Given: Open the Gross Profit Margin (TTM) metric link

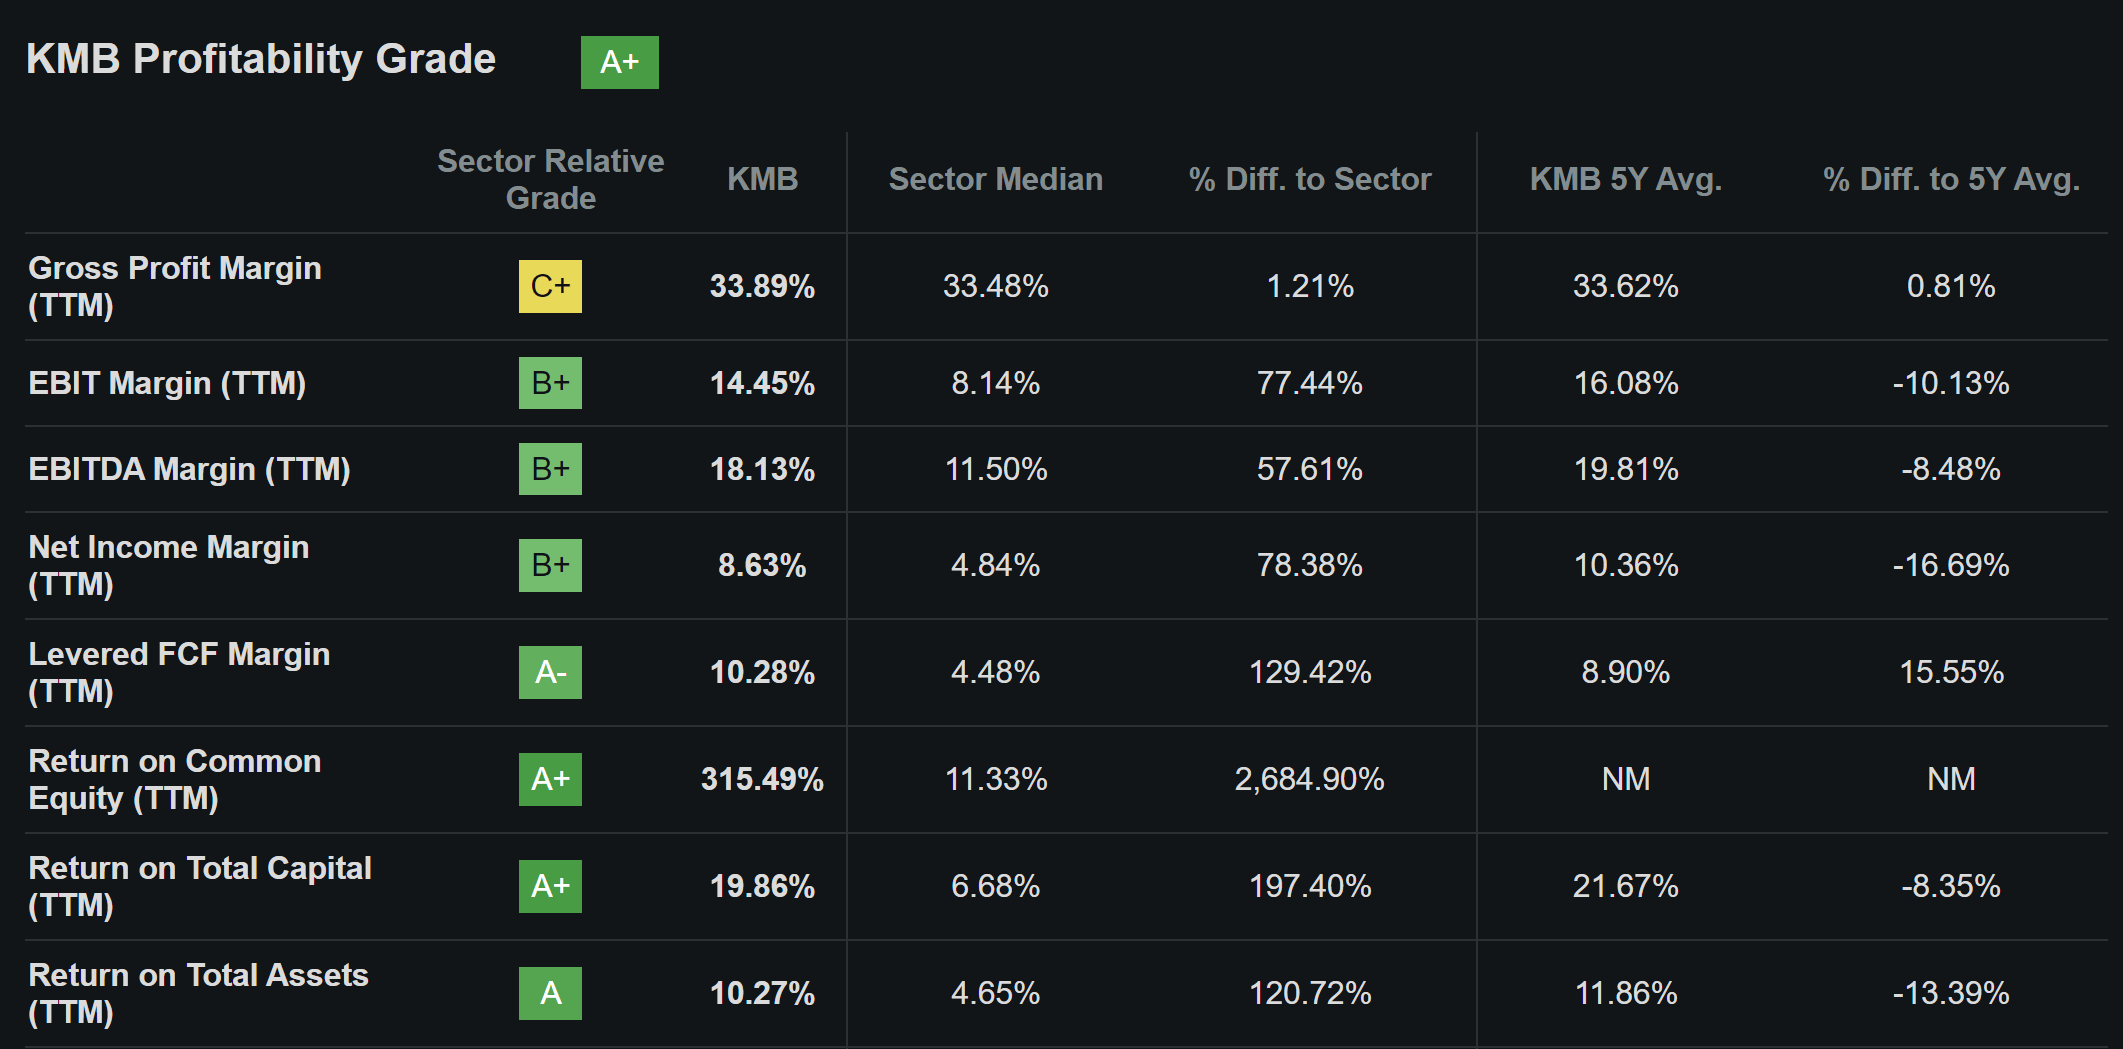Looking at the screenshot, I should pos(175,285).
